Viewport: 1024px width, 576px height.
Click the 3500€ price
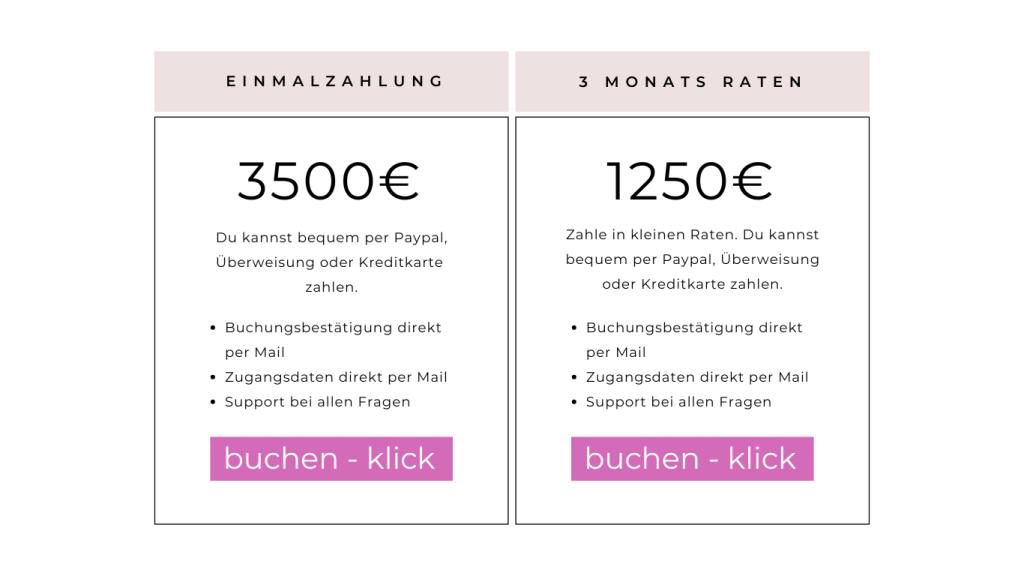328,182
